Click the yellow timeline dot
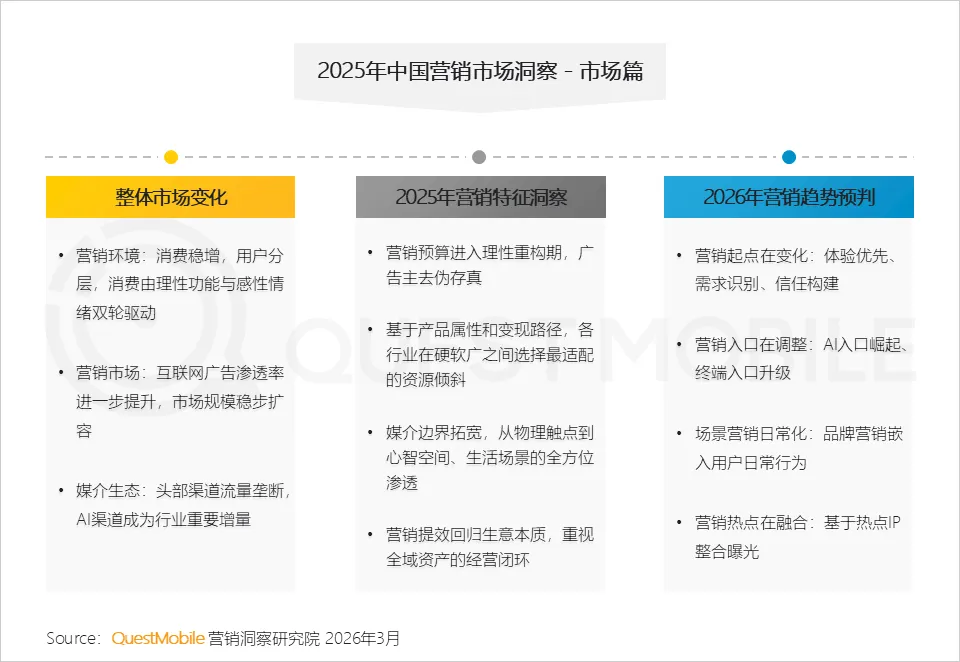The width and height of the screenshot is (960, 662). point(170,156)
